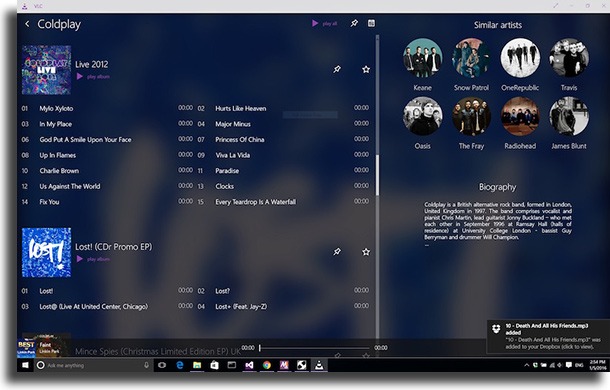Click the Cortana Ask me anything box
The height and width of the screenshot is (390, 610).
click(x=93, y=365)
